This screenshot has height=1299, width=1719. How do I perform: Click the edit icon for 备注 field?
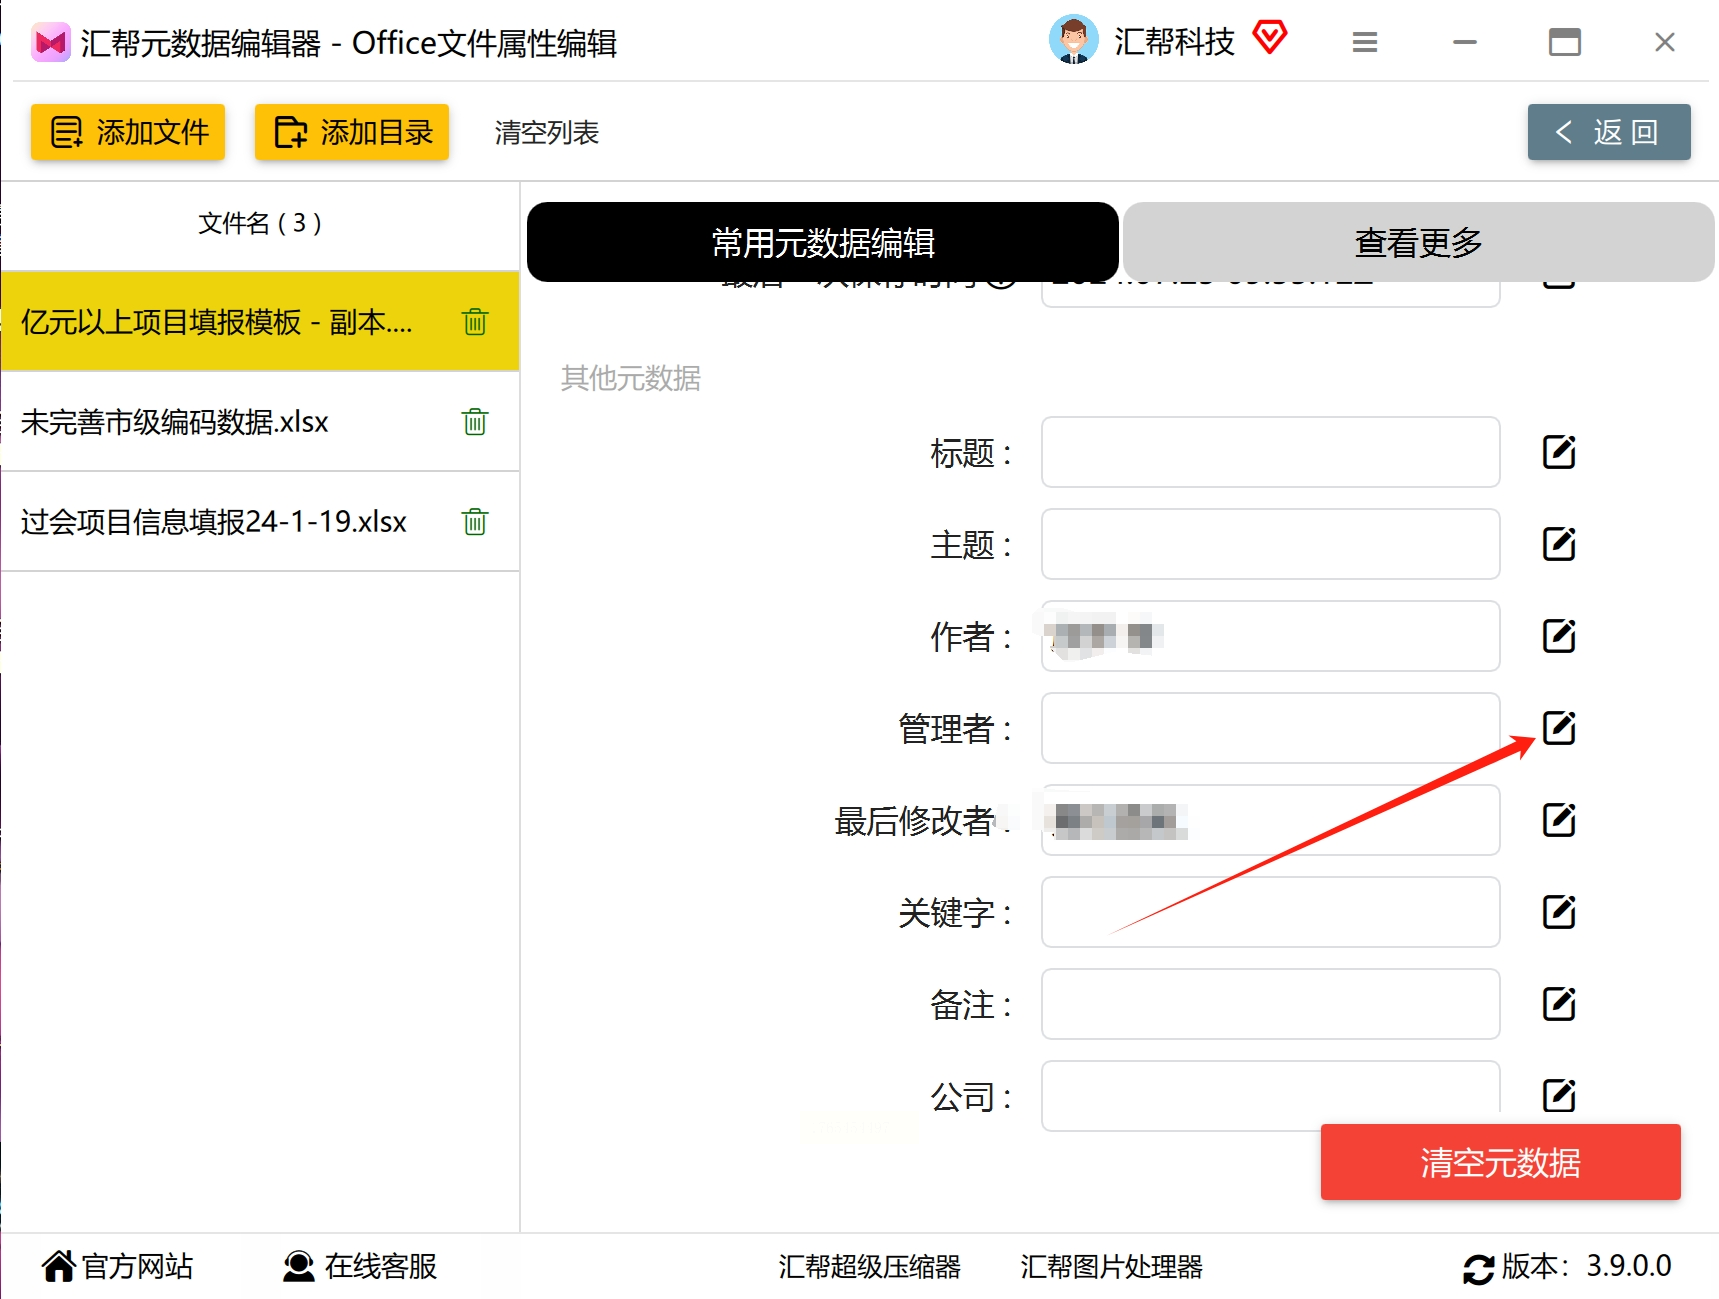(x=1559, y=1004)
